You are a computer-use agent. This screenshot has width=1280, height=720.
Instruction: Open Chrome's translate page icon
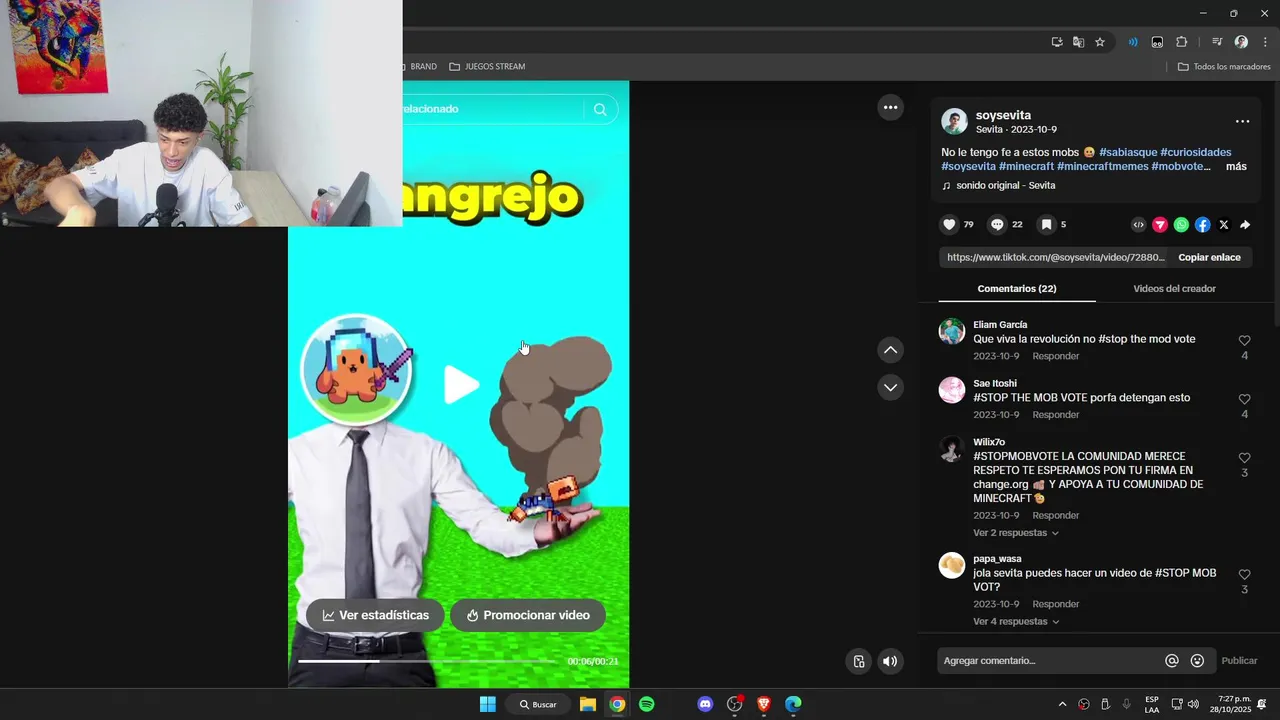pos(1078,42)
